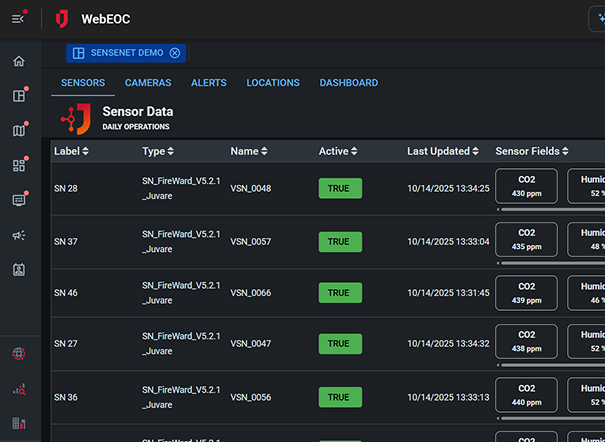The width and height of the screenshot is (605, 442).
Task: Open the maps sidebar icon
Action: pyautogui.click(x=18, y=131)
